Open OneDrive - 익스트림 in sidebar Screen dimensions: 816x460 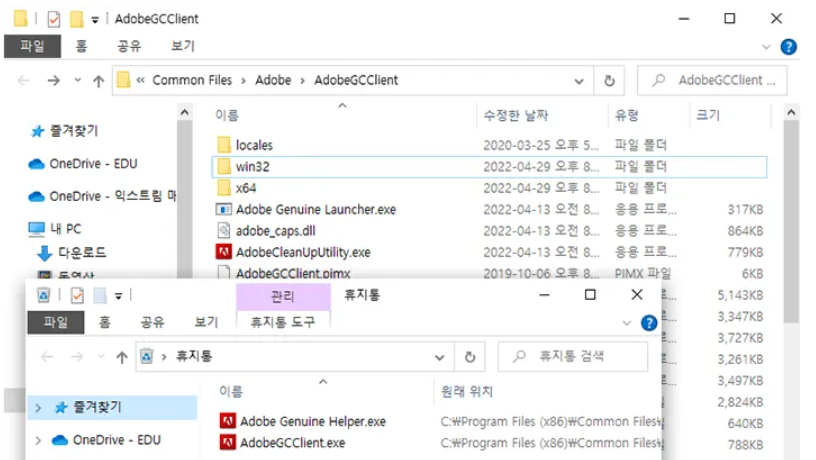click(x=103, y=197)
